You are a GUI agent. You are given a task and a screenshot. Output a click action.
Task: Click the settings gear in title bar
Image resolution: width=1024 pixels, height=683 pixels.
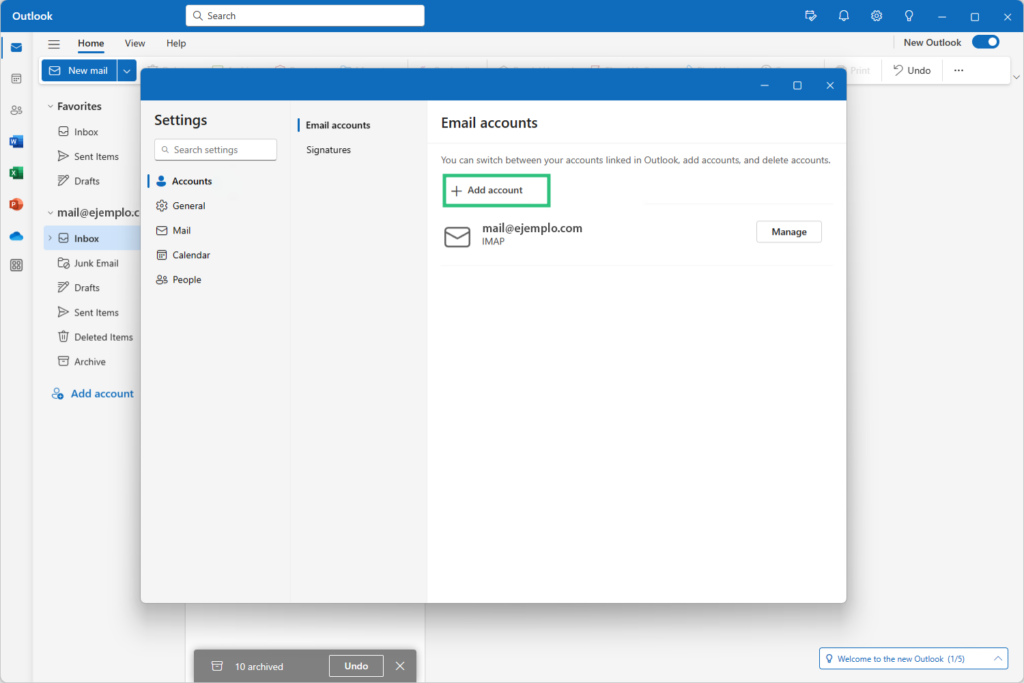pyautogui.click(x=876, y=16)
